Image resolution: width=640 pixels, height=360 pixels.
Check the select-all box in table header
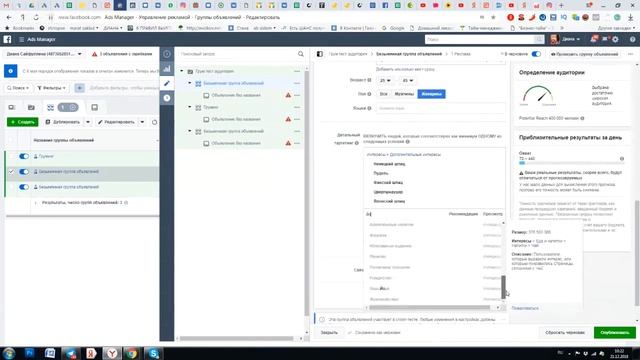(11, 140)
